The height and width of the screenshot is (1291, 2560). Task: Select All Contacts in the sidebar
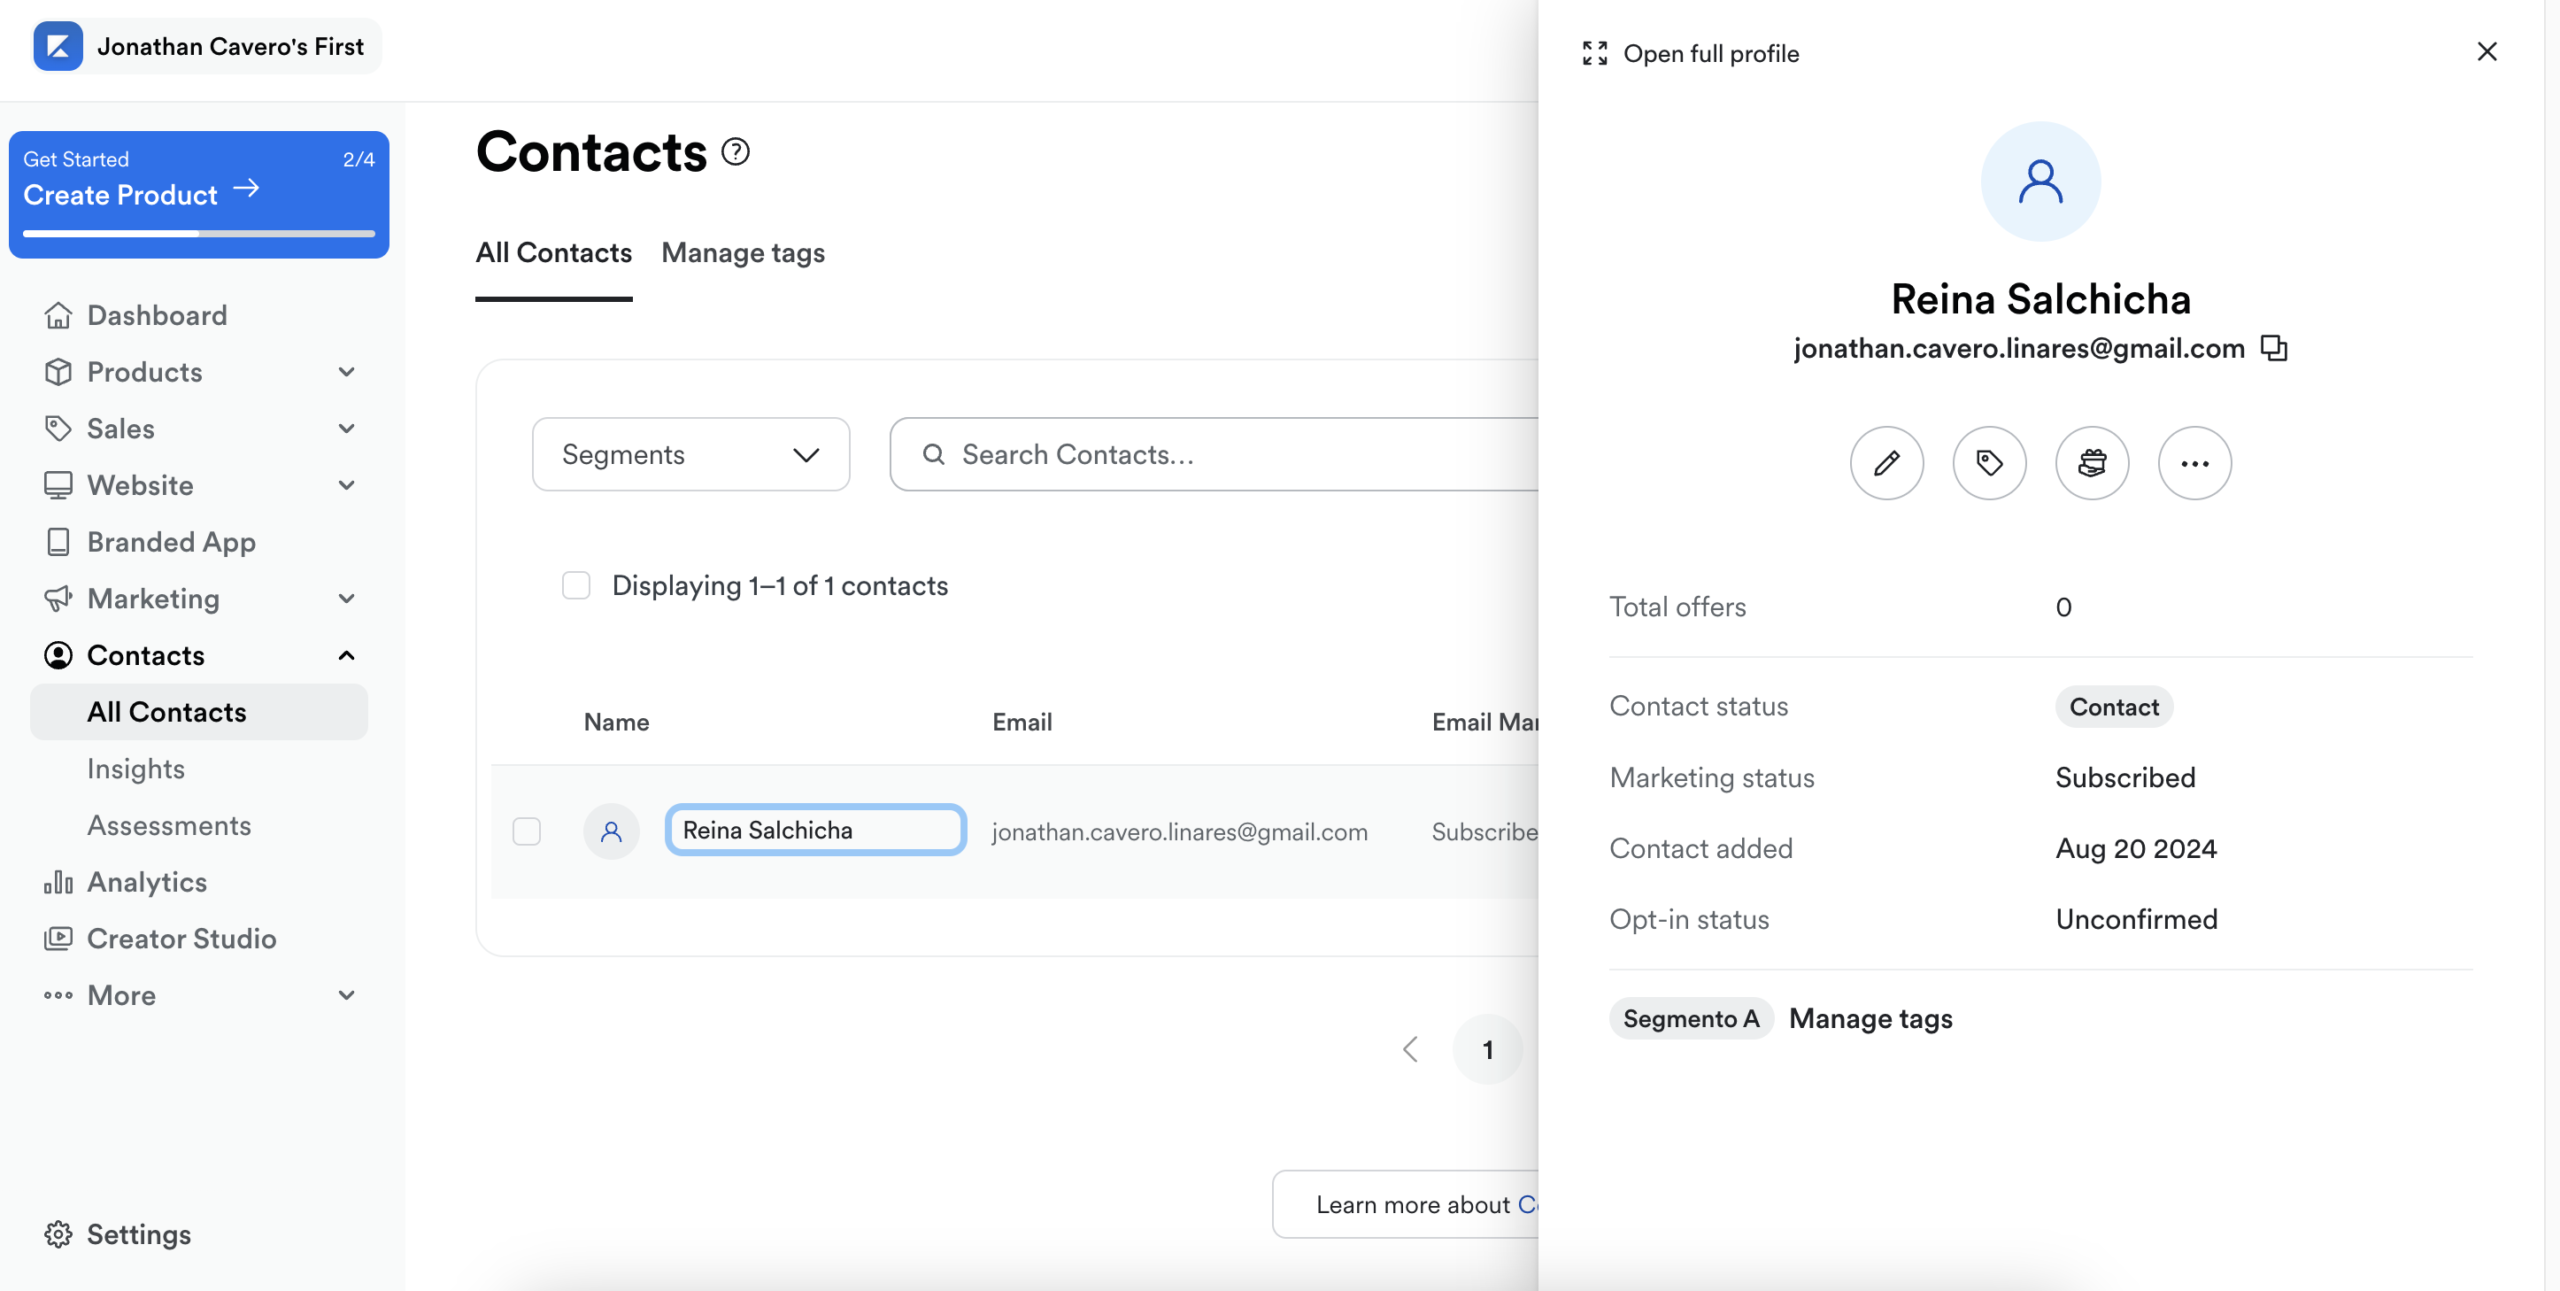[x=199, y=712]
